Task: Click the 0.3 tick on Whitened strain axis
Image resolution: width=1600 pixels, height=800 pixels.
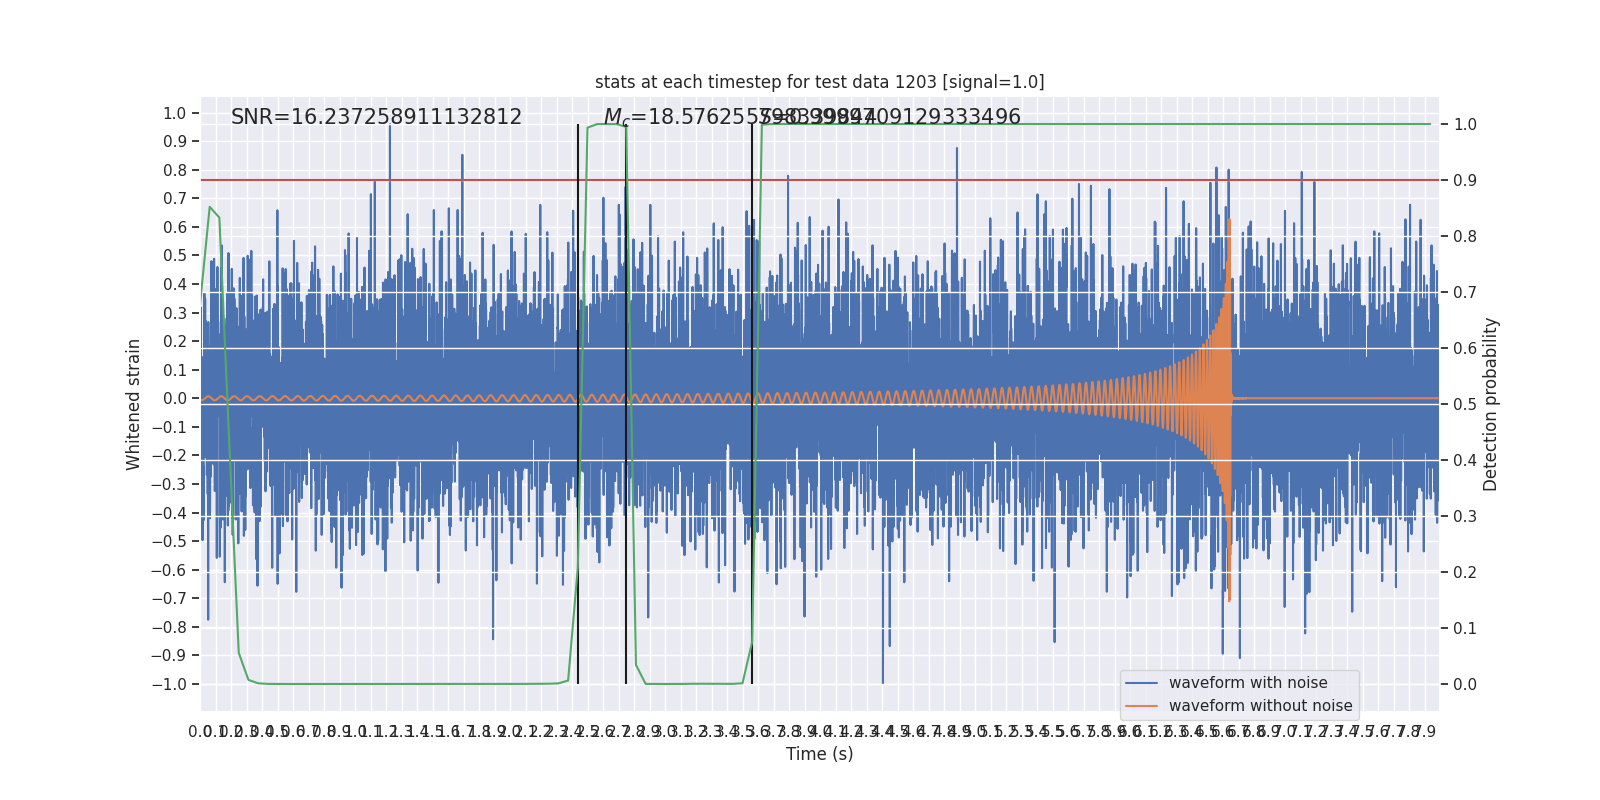Action: coord(175,313)
